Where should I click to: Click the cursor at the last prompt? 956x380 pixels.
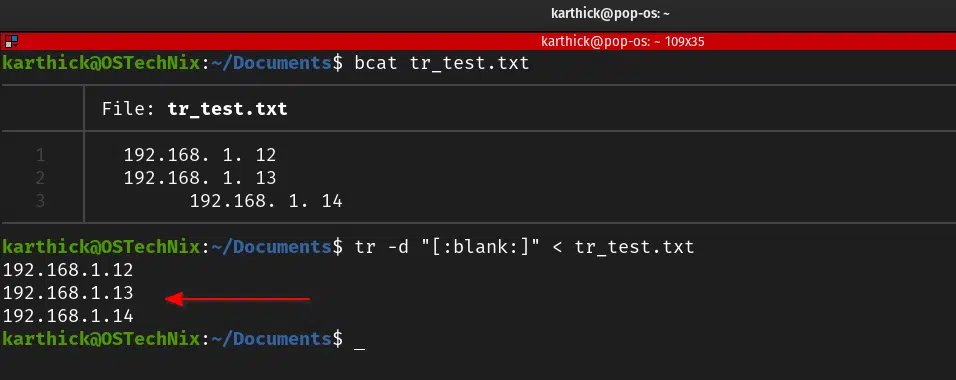(x=359, y=342)
